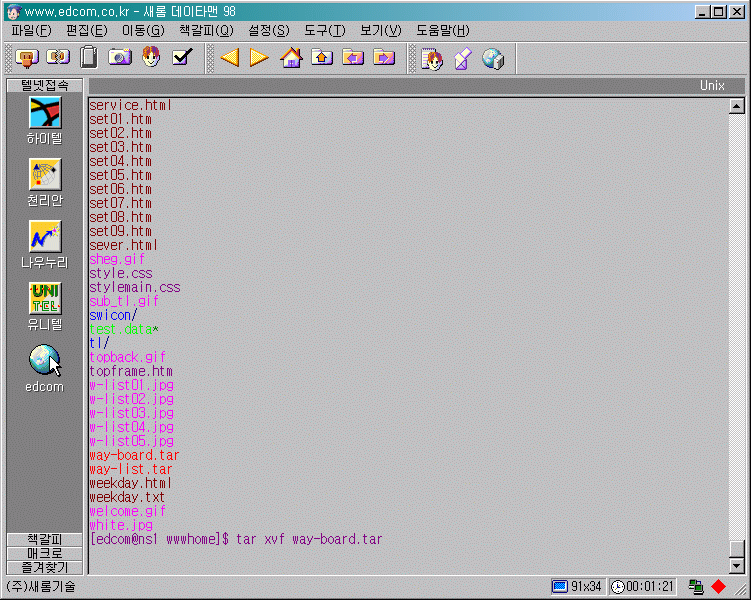Click test.data* in the terminal listing
This screenshot has height=600, width=751.
click(x=124, y=329)
